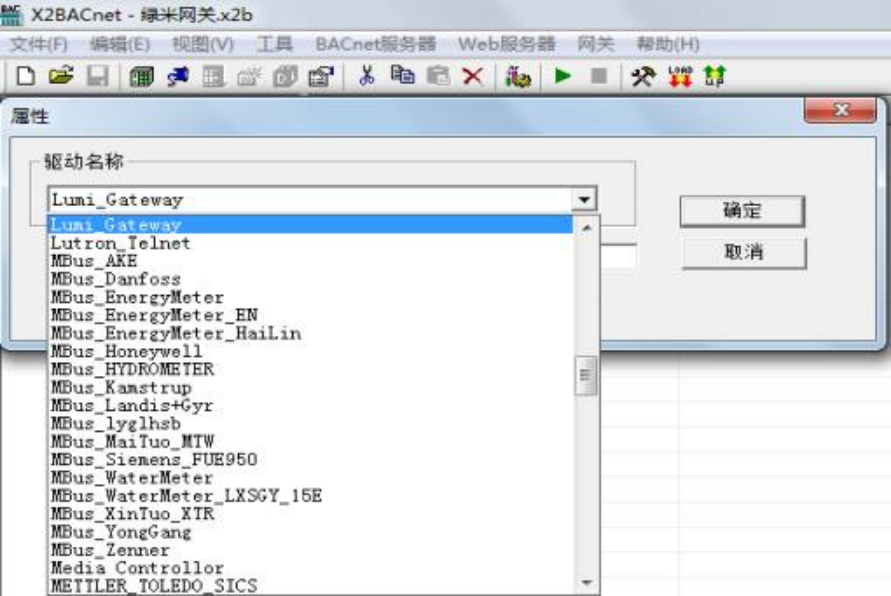Select MBus_Landis+Gyr driver

(x=311, y=405)
